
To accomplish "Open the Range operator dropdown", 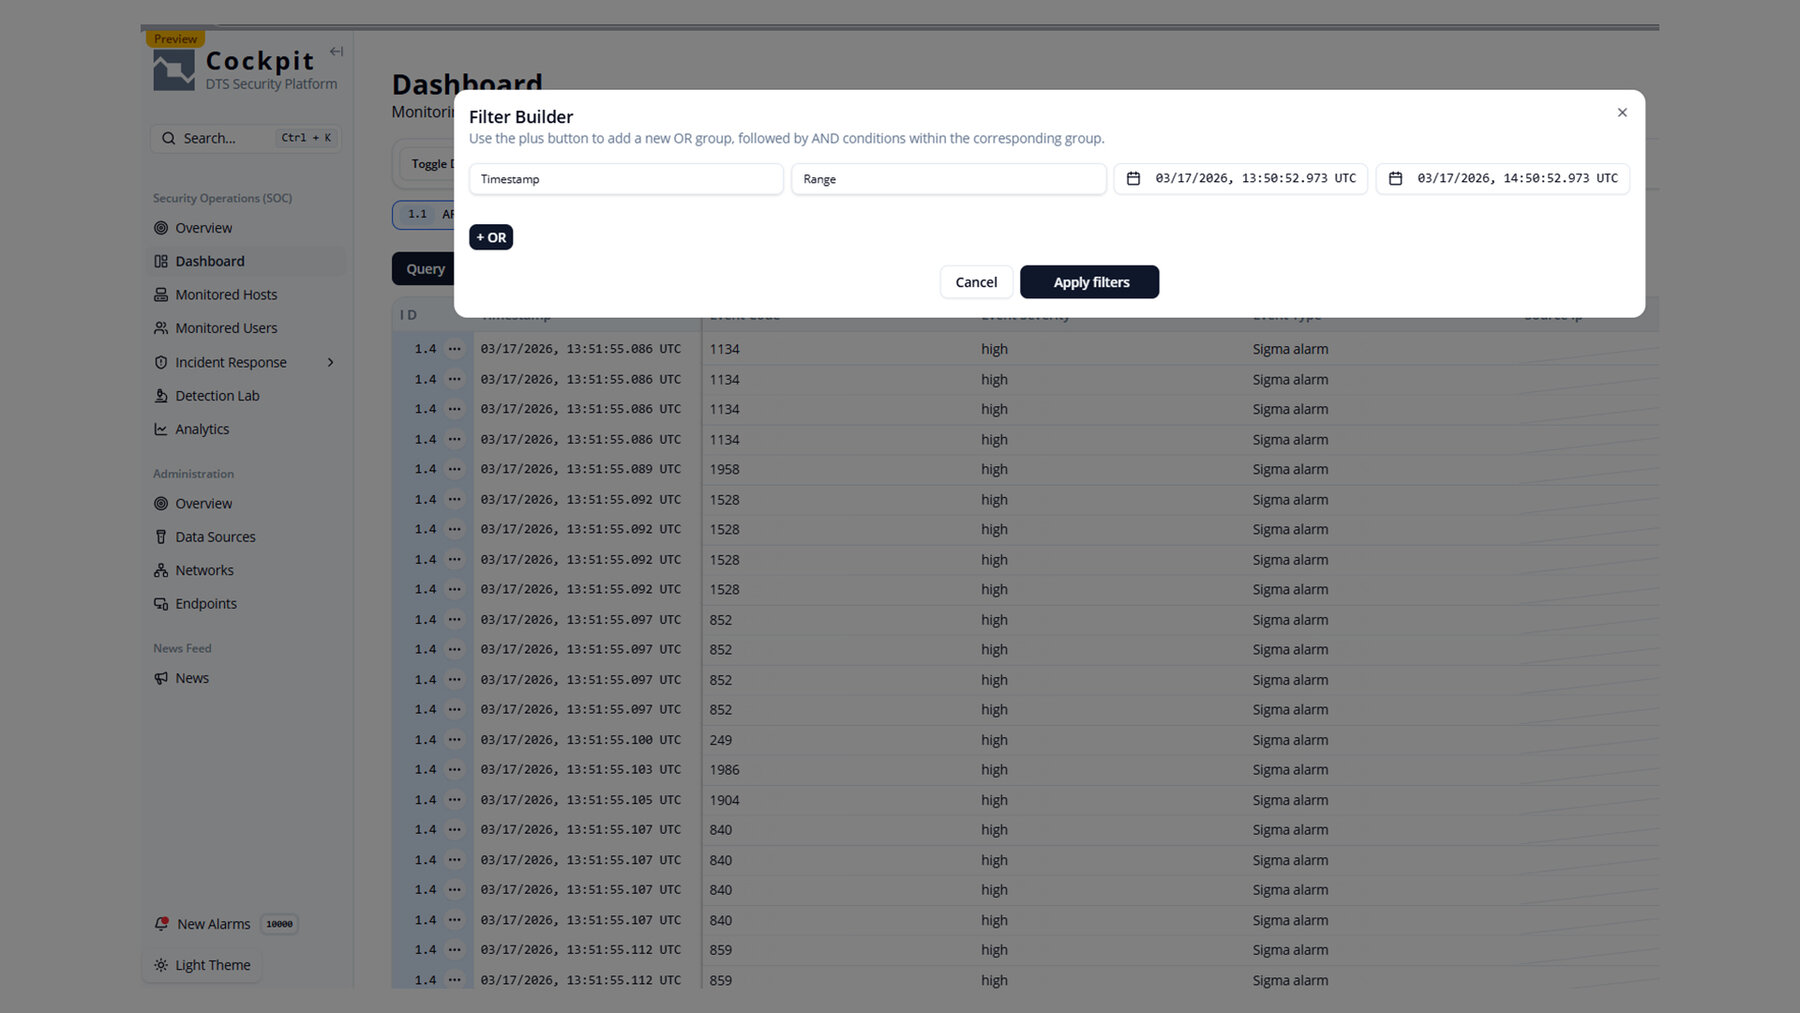I will click(948, 179).
